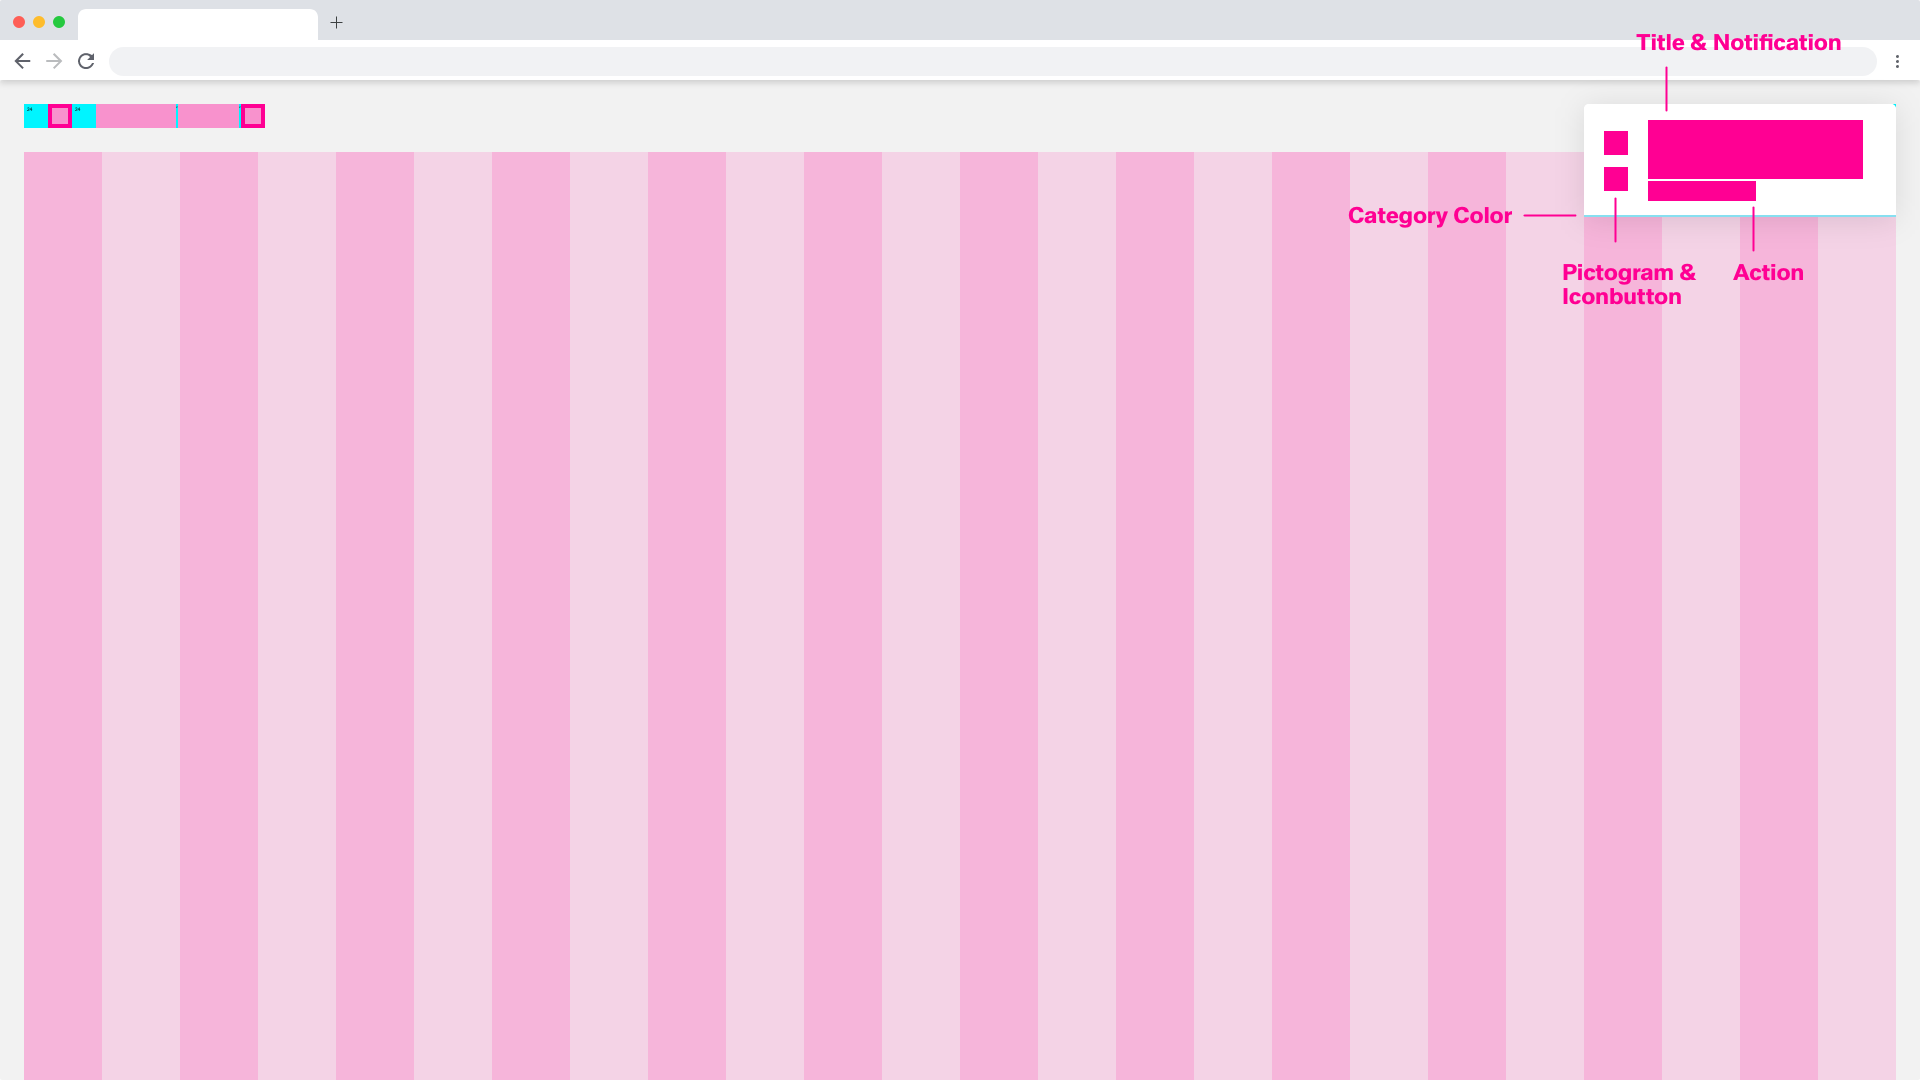Click the "Pictogram & Iconbutton" annotation label
Image resolution: width=1920 pixels, height=1080 pixels.
(x=1628, y=284)
